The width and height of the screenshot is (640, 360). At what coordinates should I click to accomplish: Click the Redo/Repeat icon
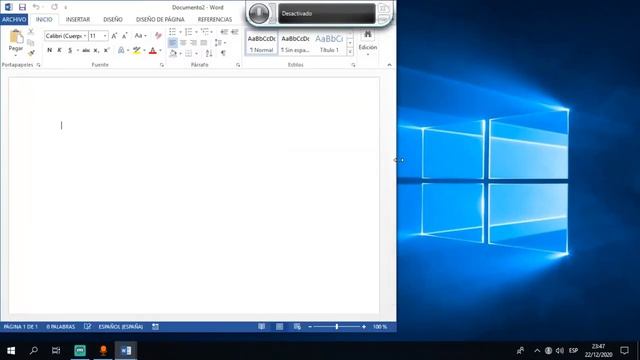tap(54, 7)
